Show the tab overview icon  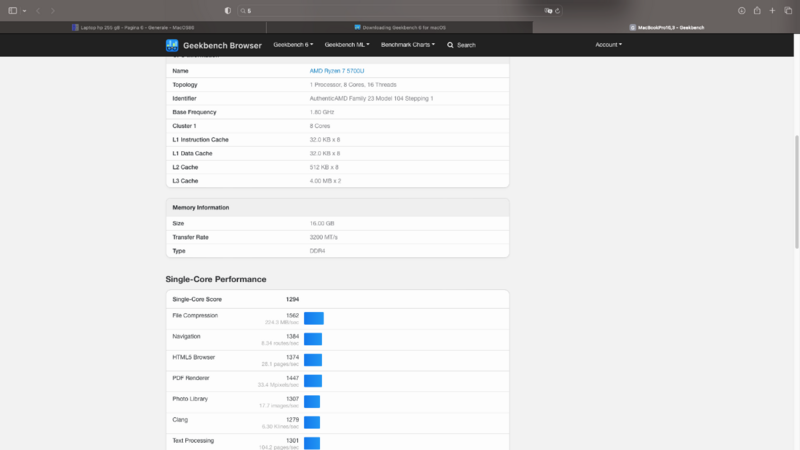pyautogui.click(x=788, y=11)
